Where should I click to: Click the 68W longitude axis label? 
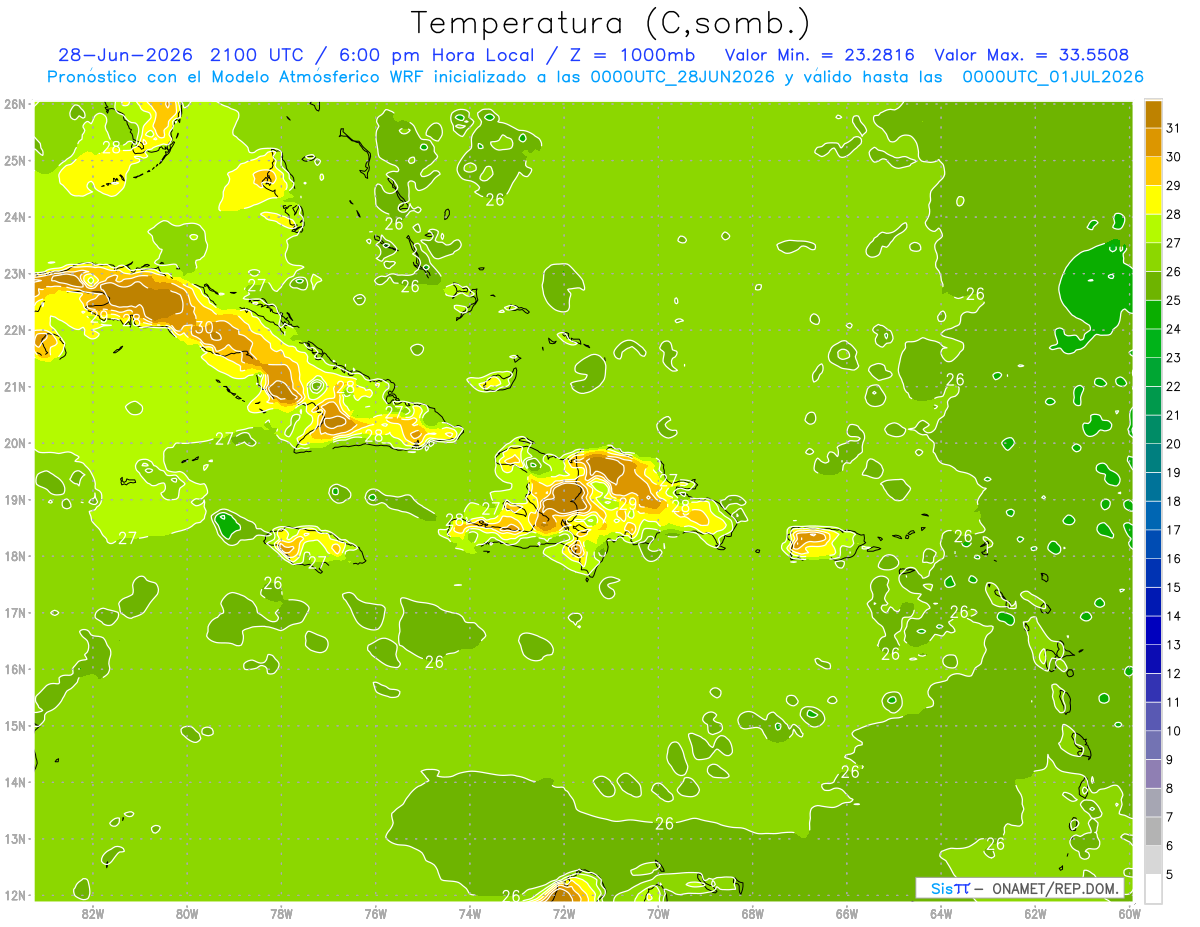click(x=752, y=913)
